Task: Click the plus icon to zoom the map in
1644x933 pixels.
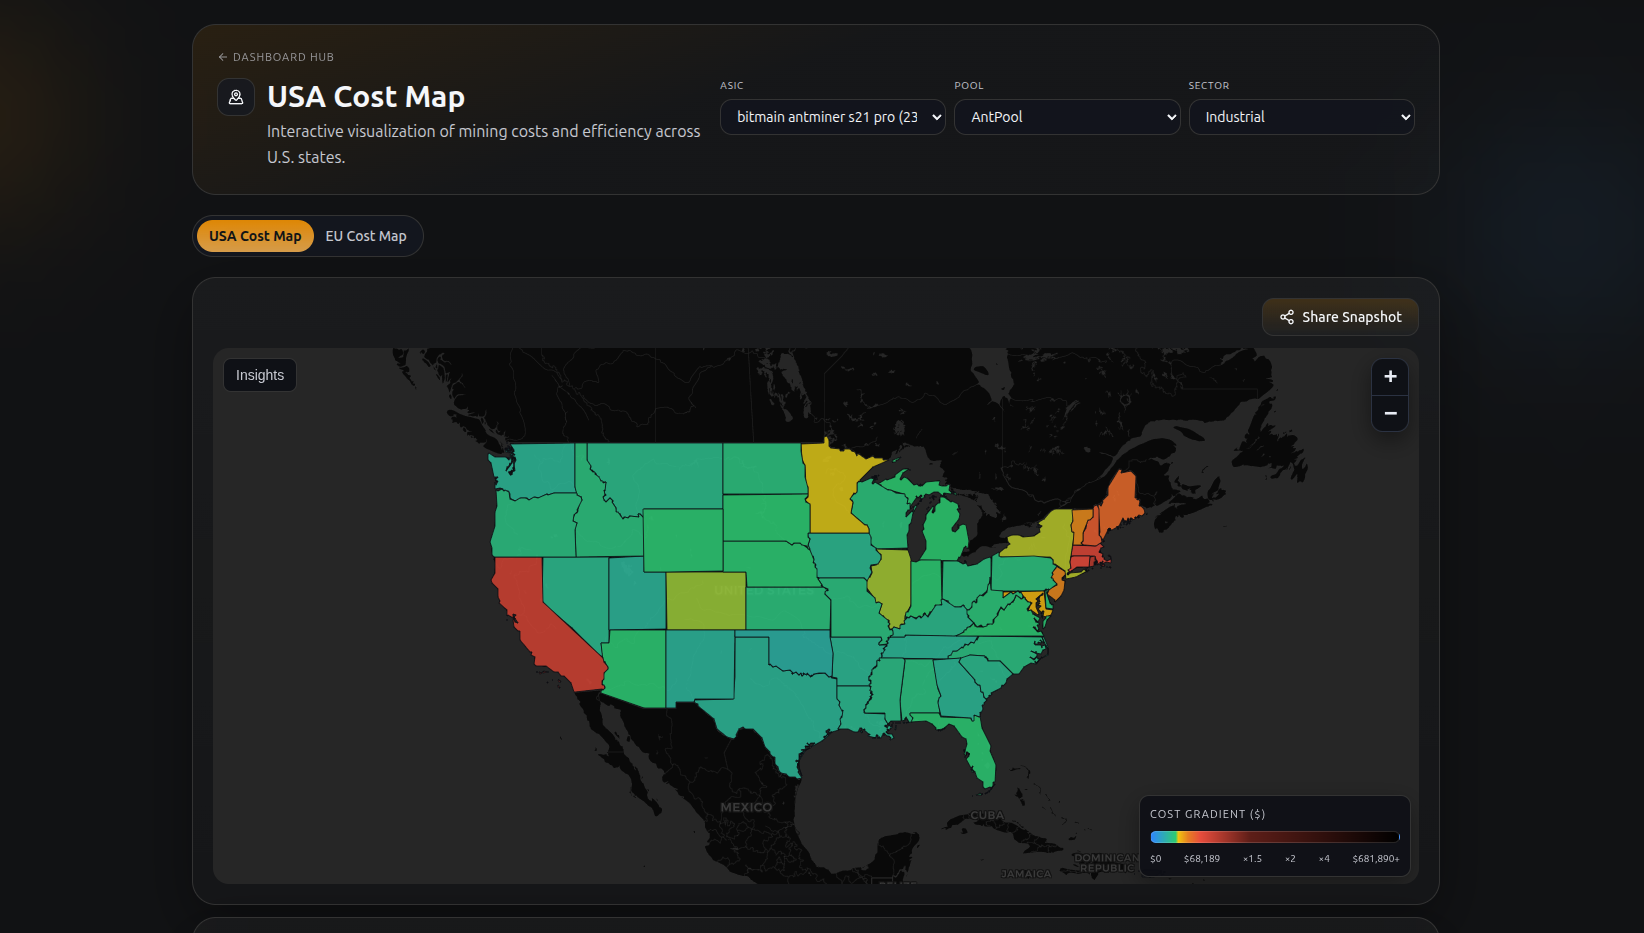Action: (x=1389, y=377)
